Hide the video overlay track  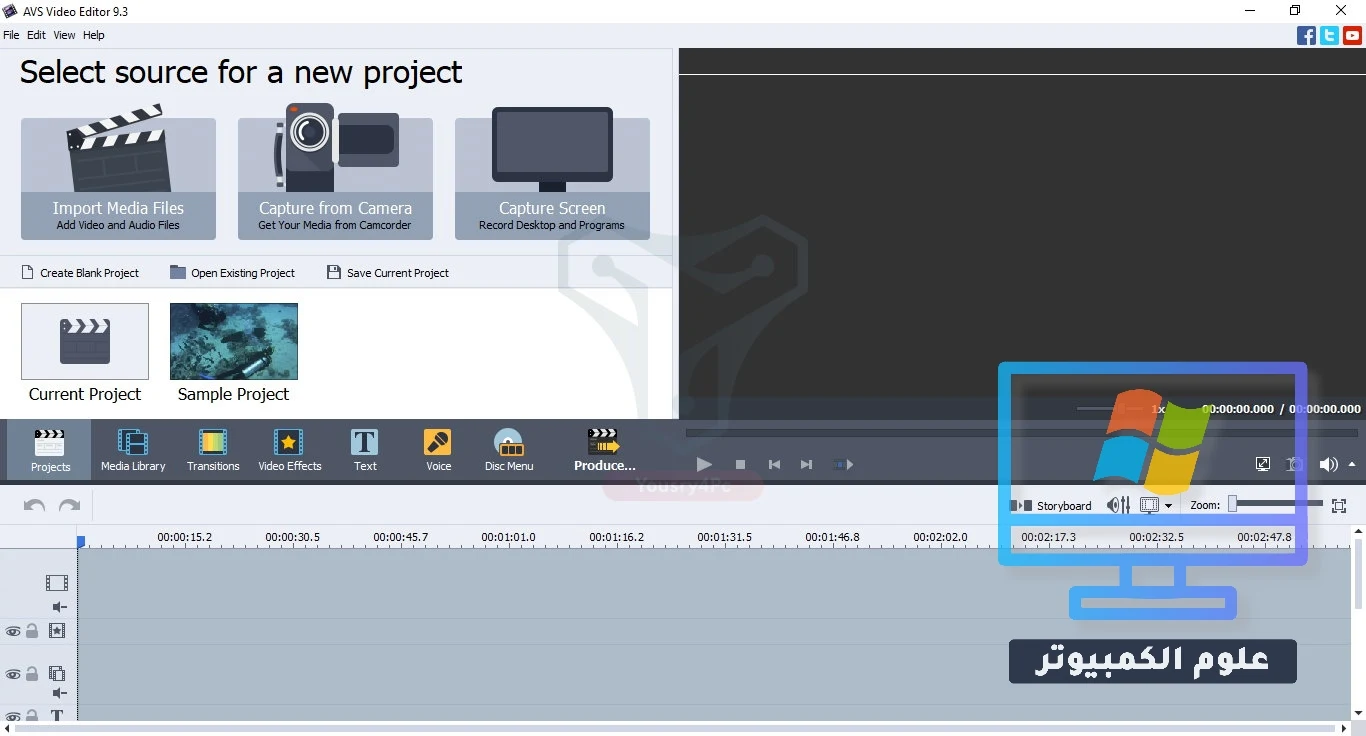pyautogui.click(x=13, y=674)
